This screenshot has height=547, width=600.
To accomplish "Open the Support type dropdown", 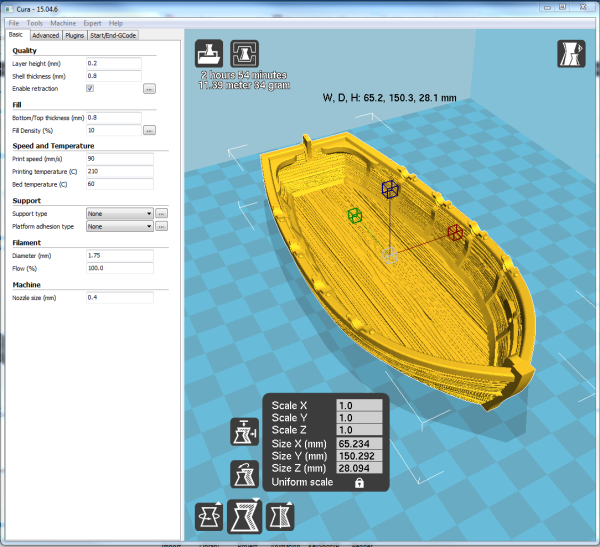I will pos(119,213).
